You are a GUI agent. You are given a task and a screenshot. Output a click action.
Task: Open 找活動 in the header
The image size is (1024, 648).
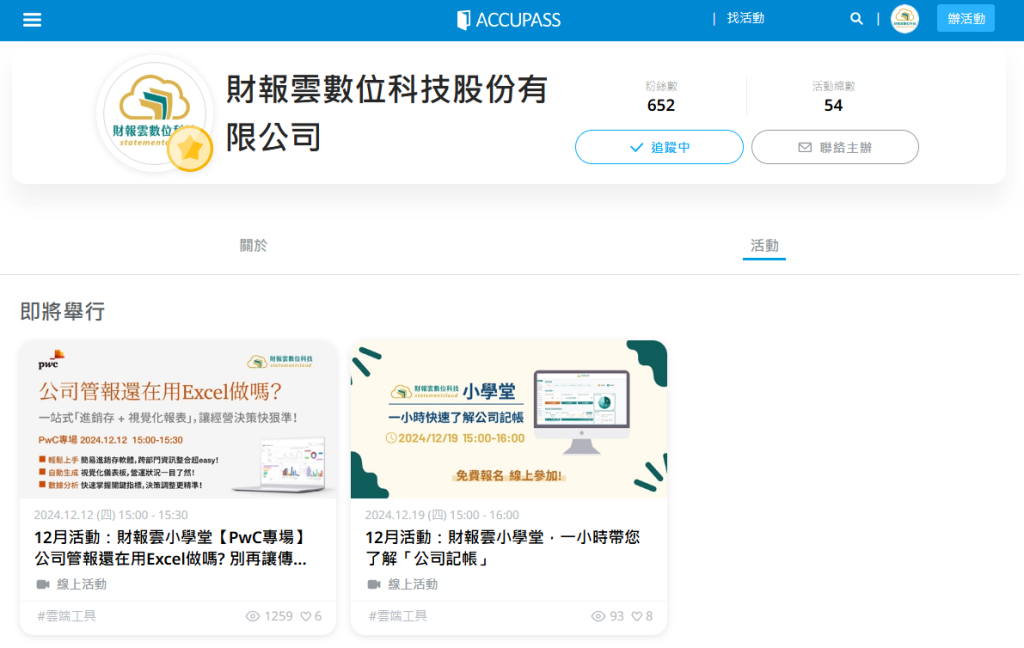[745, 18]
